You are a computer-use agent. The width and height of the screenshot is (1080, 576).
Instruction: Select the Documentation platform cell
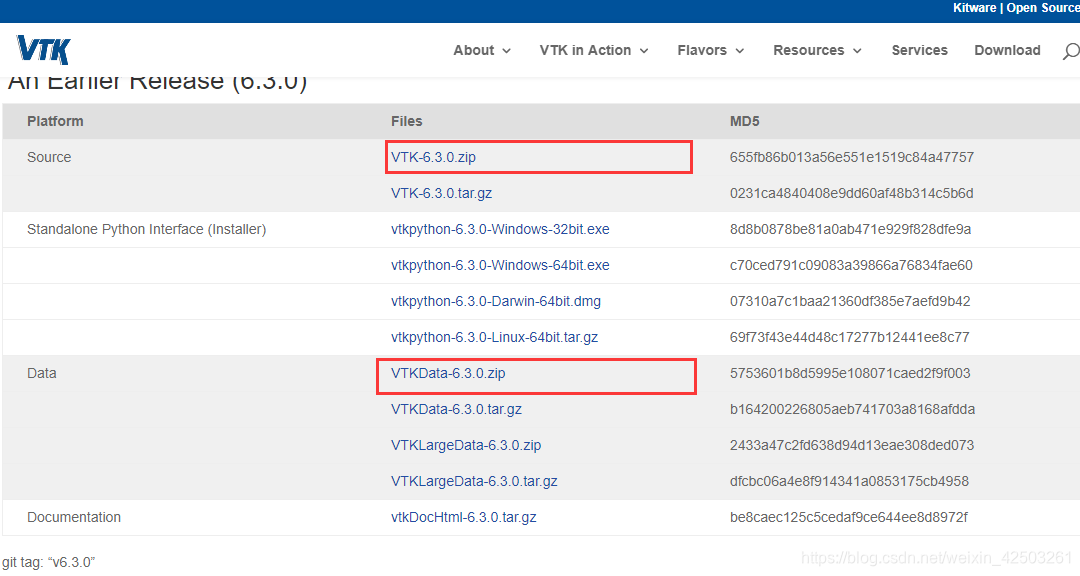point(74,517)
